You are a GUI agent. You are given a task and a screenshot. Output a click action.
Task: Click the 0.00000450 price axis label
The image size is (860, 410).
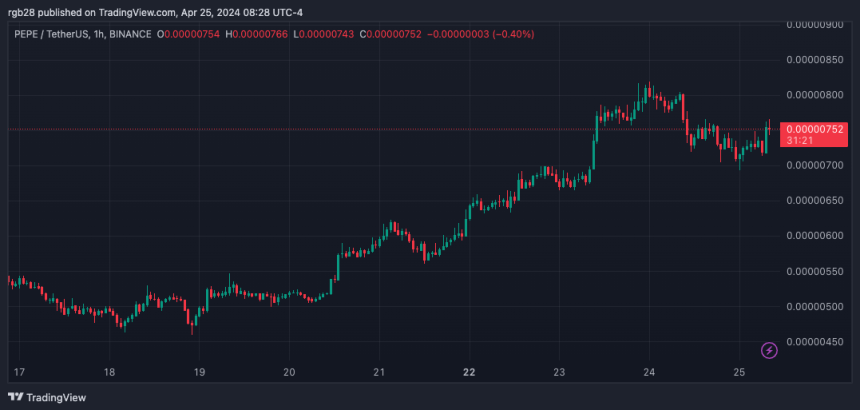(817, 342)
